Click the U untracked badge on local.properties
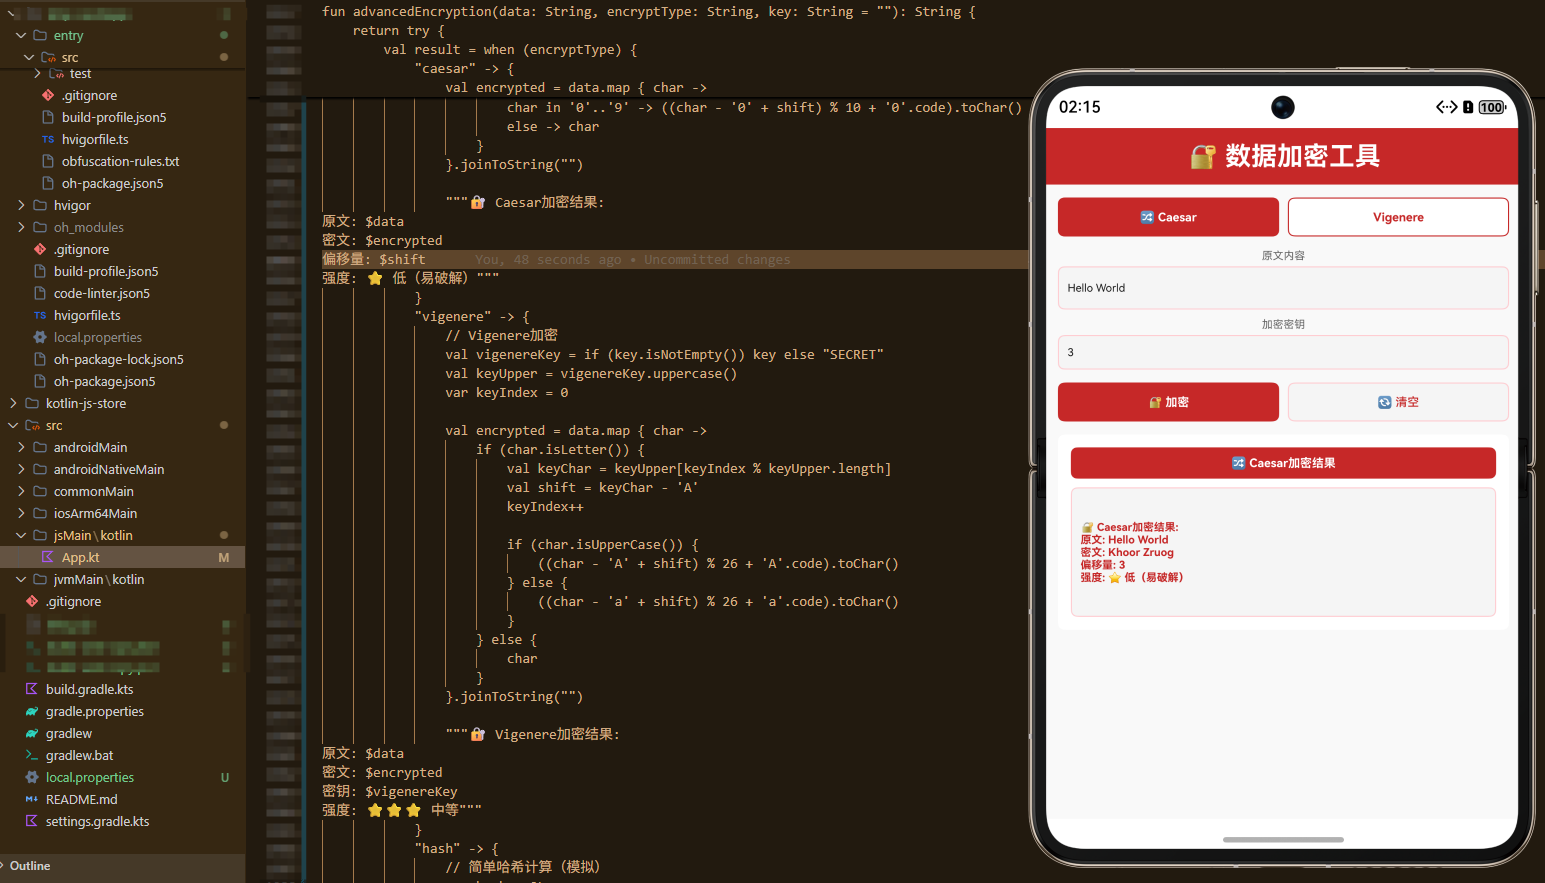Viewport: 1545px width, 883px height. coord(225,777)
